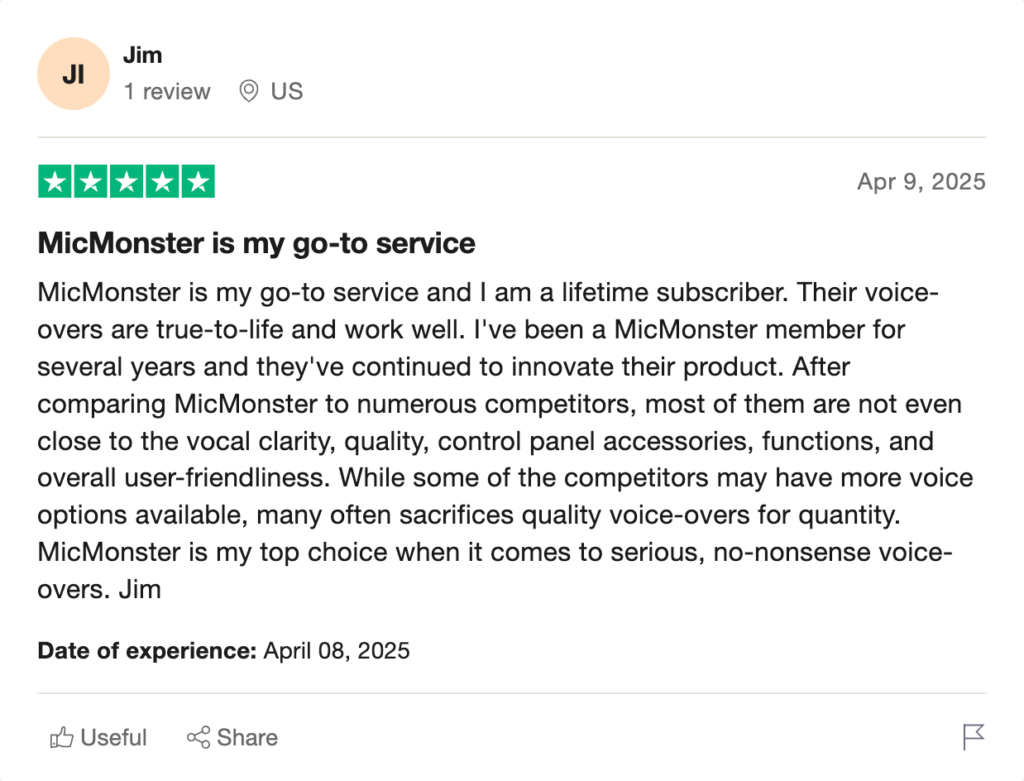Click the April 08, 2025 experience date

pos(337,651)
